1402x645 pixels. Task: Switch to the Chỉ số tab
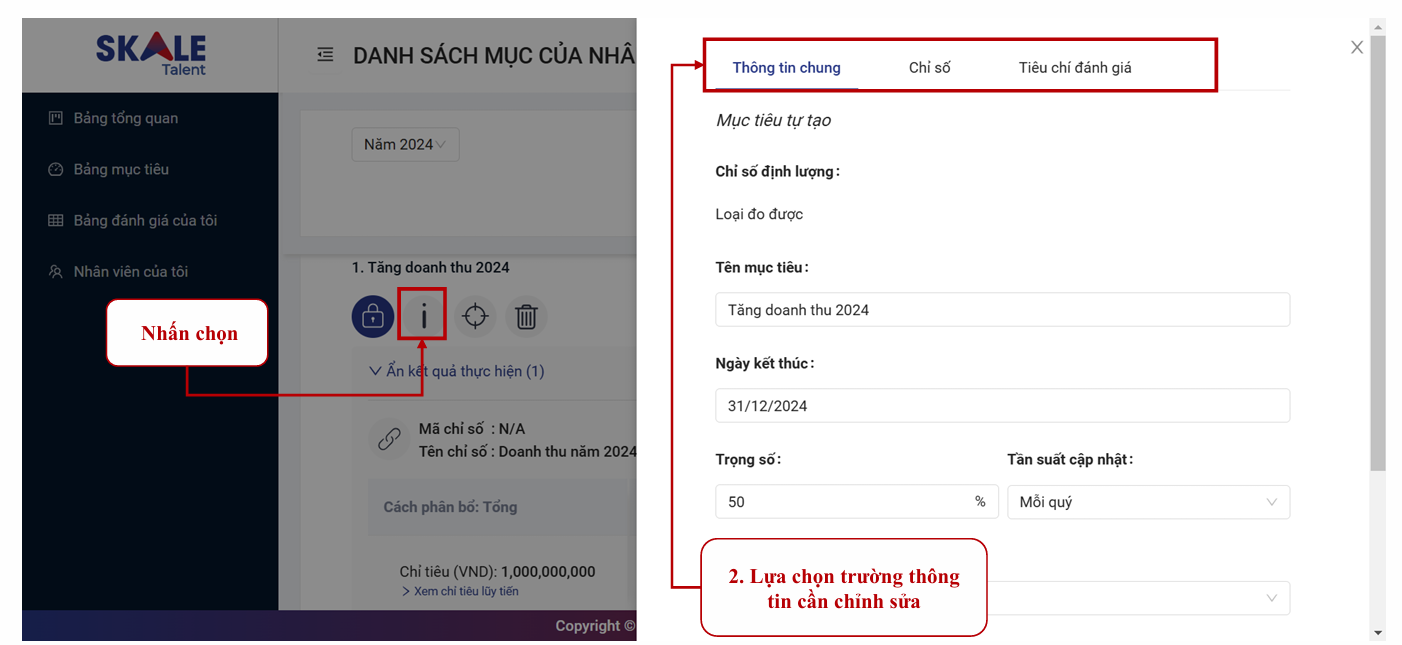[x=929, y=68]
